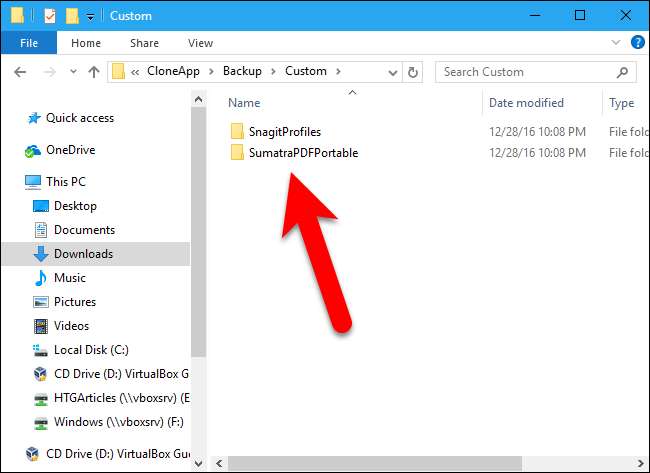Click the Videos filmstrip icon
Screen dimensions: 650x473
click(41, 326)
